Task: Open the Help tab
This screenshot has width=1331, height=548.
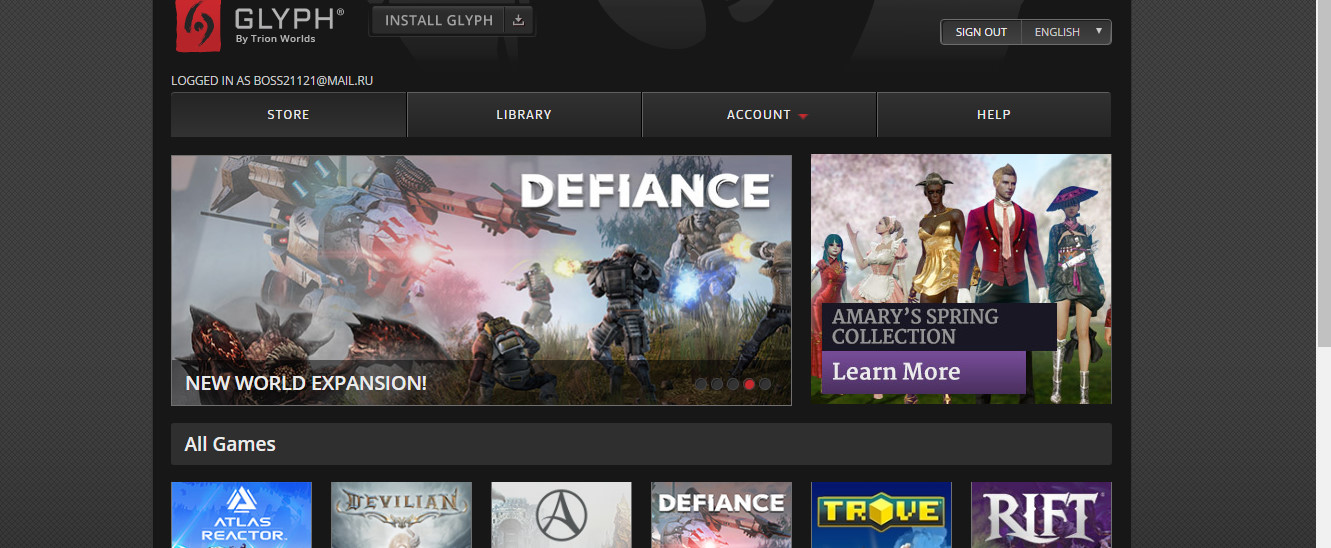Action: pos(994,115)
